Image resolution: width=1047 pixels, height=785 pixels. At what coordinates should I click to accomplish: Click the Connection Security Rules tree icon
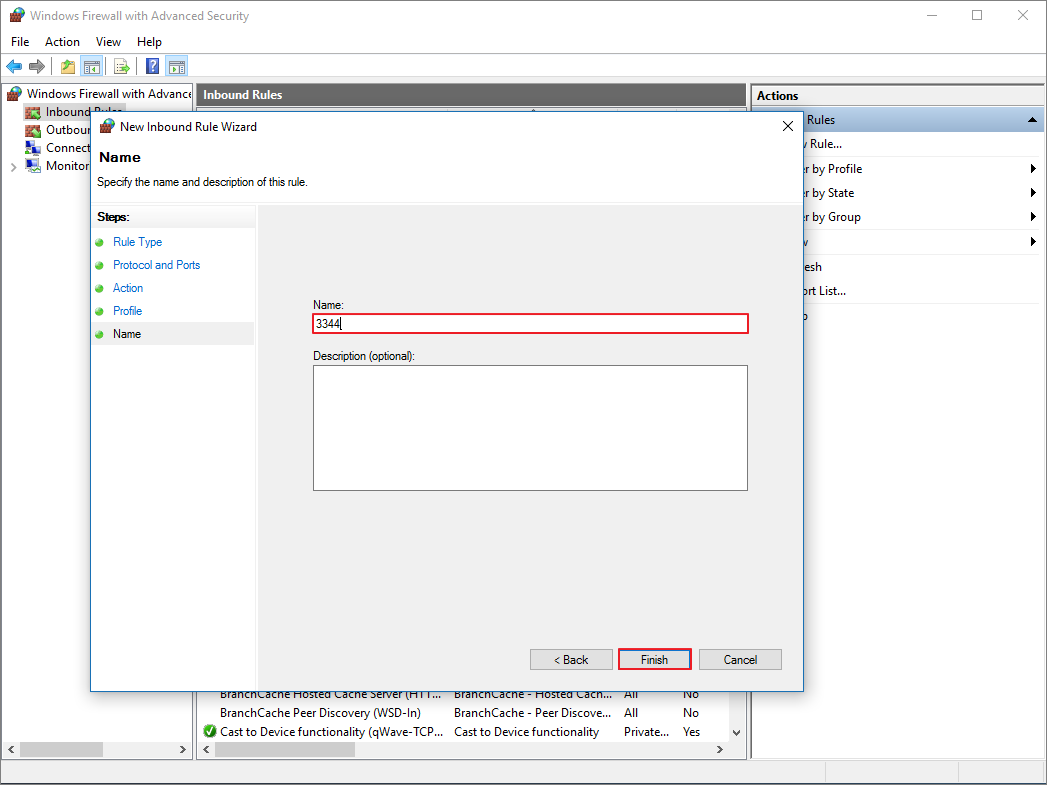coord(33,148)
